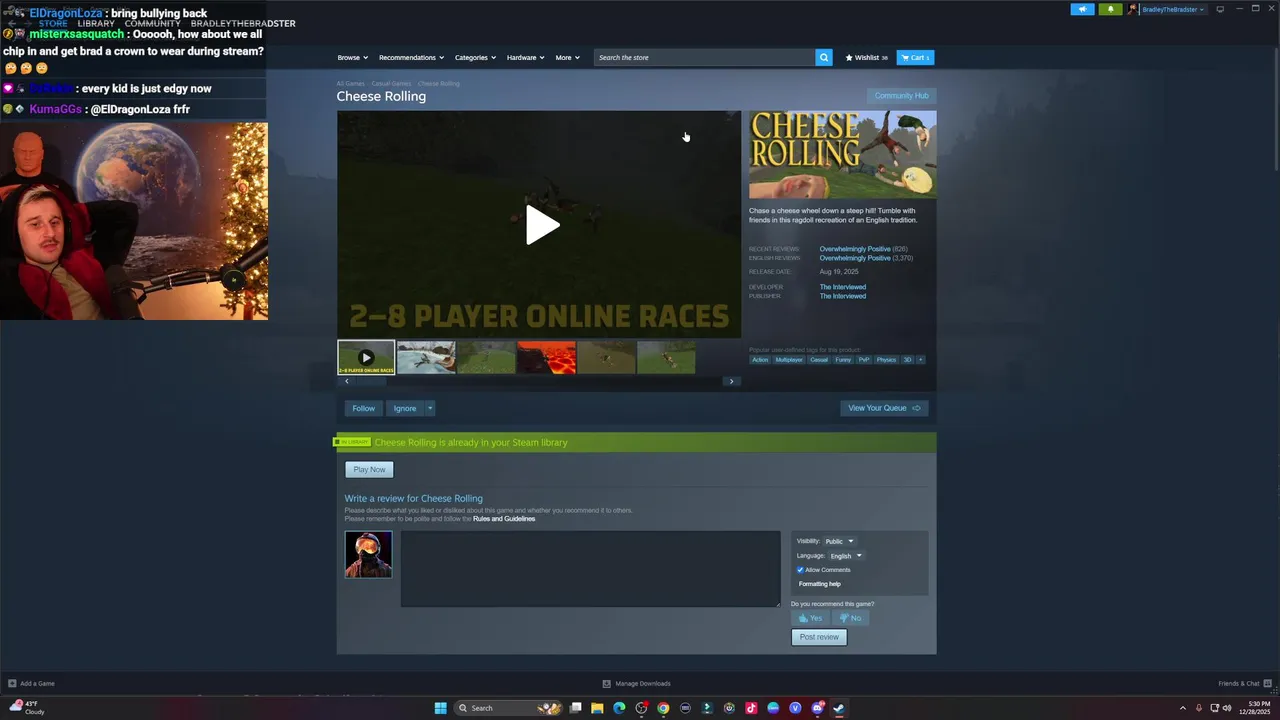Image resolution: width=1280 pixels, height=720 pixels.
Task: Open the Windows Start menu
Action: [x=441, y=708]
